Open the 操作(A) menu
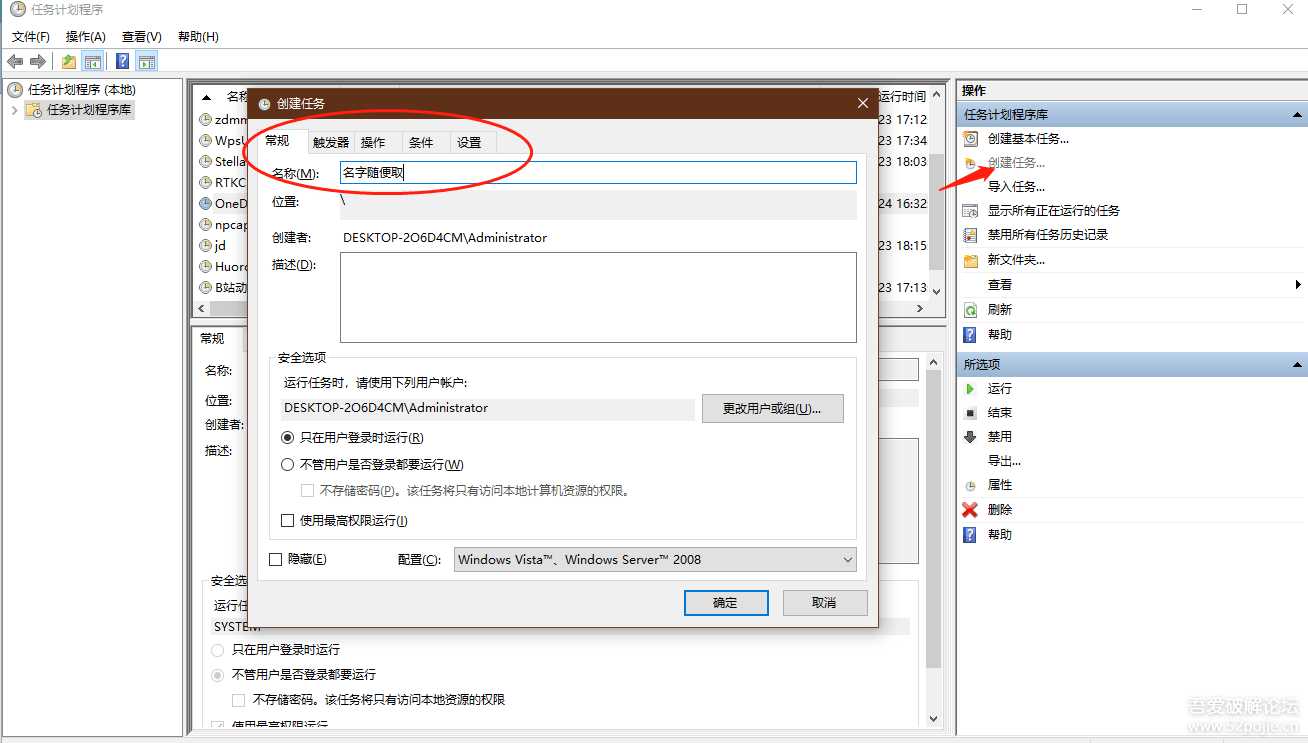This screenshot has width=1308, height=743. 85,37
